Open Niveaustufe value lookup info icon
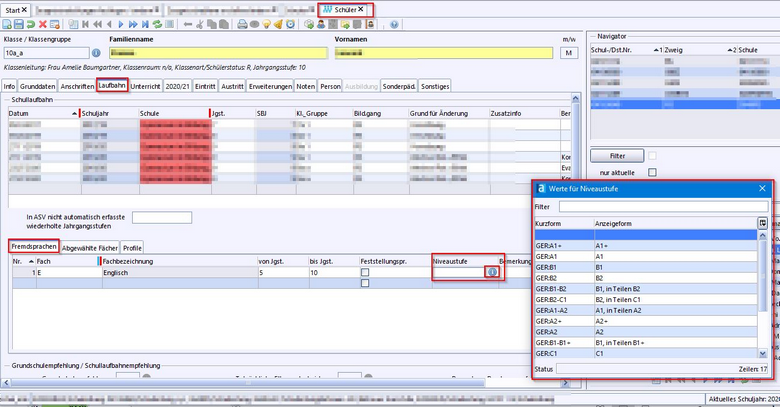The height and width of the screenshot is (407, 780). click(x=491, y=272)
